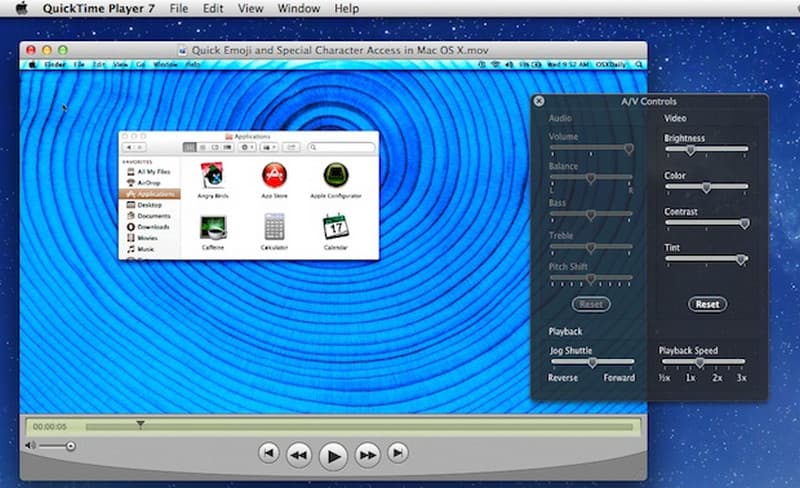
Task: Mute using the player speaker icon
Action: click(x=30, y=445)
